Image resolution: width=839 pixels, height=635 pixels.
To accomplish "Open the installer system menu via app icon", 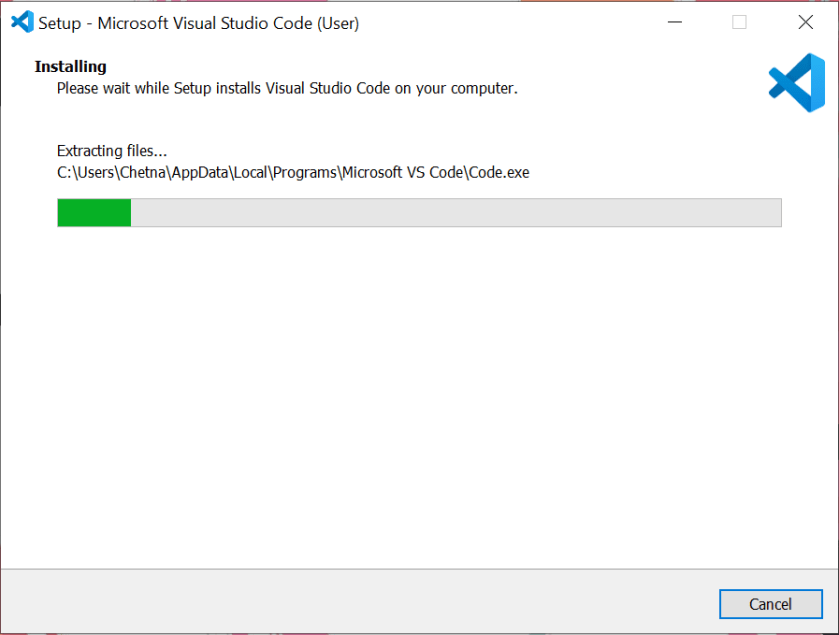I will pyautogui.click(x=21, y=21).
